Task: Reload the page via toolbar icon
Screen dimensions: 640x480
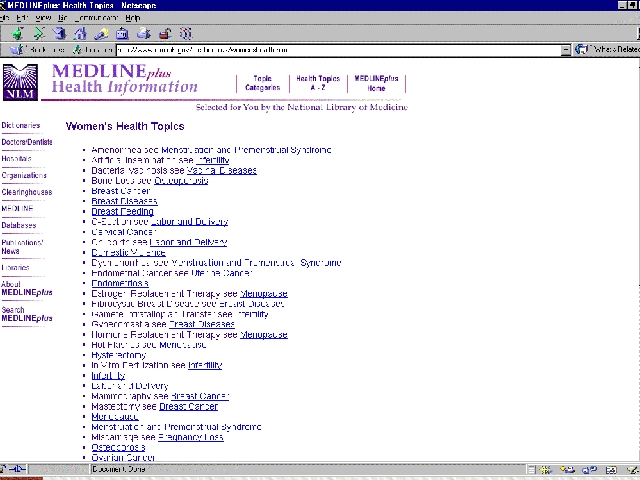Action: (61, 33)
